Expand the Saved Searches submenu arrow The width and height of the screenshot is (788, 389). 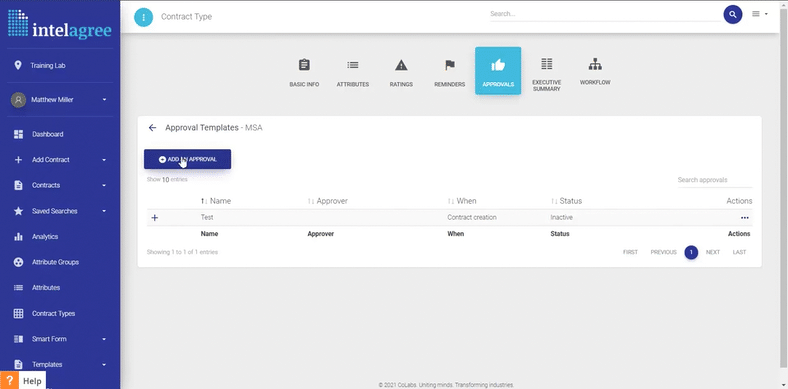point(105,211)
